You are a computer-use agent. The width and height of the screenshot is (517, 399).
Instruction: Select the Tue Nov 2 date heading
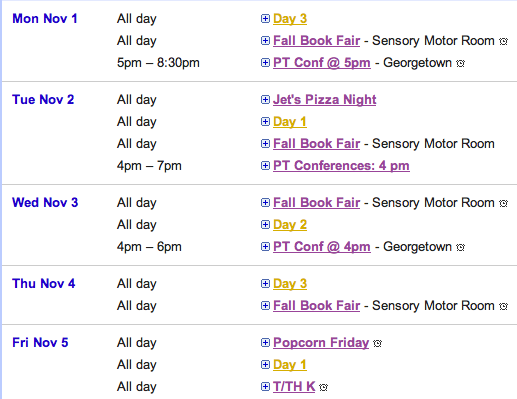pos(43,100)
